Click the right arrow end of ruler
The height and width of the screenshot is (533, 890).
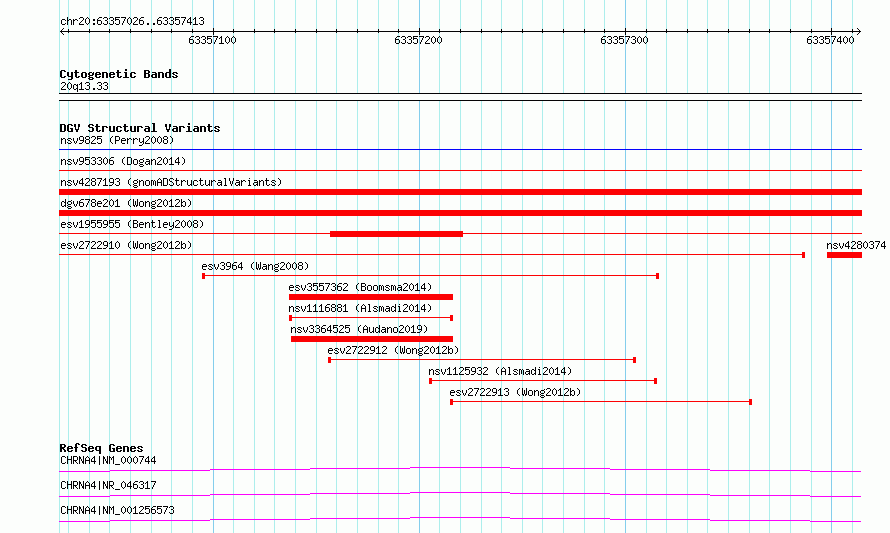[858, 31]
